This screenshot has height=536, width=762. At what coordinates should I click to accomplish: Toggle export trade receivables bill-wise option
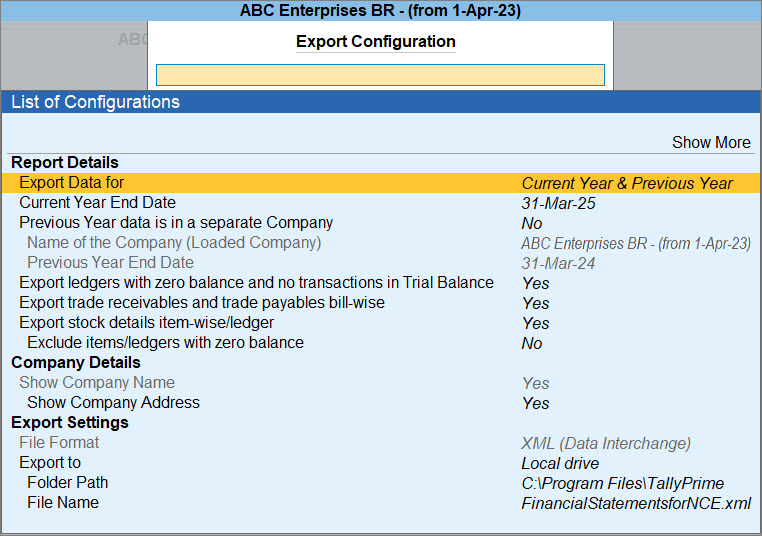tap(381, 303)
